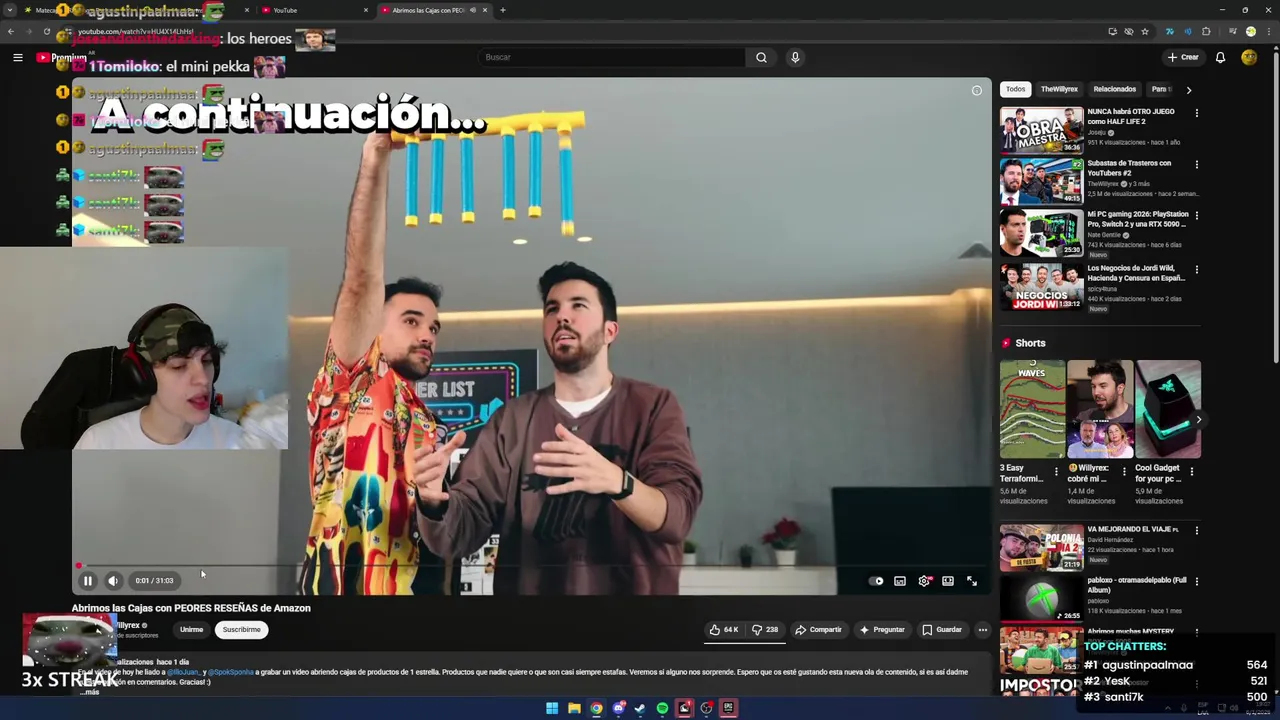Open Cool Gadget for your pc short
The image size is (1280, 720).
click(1168, 409)
